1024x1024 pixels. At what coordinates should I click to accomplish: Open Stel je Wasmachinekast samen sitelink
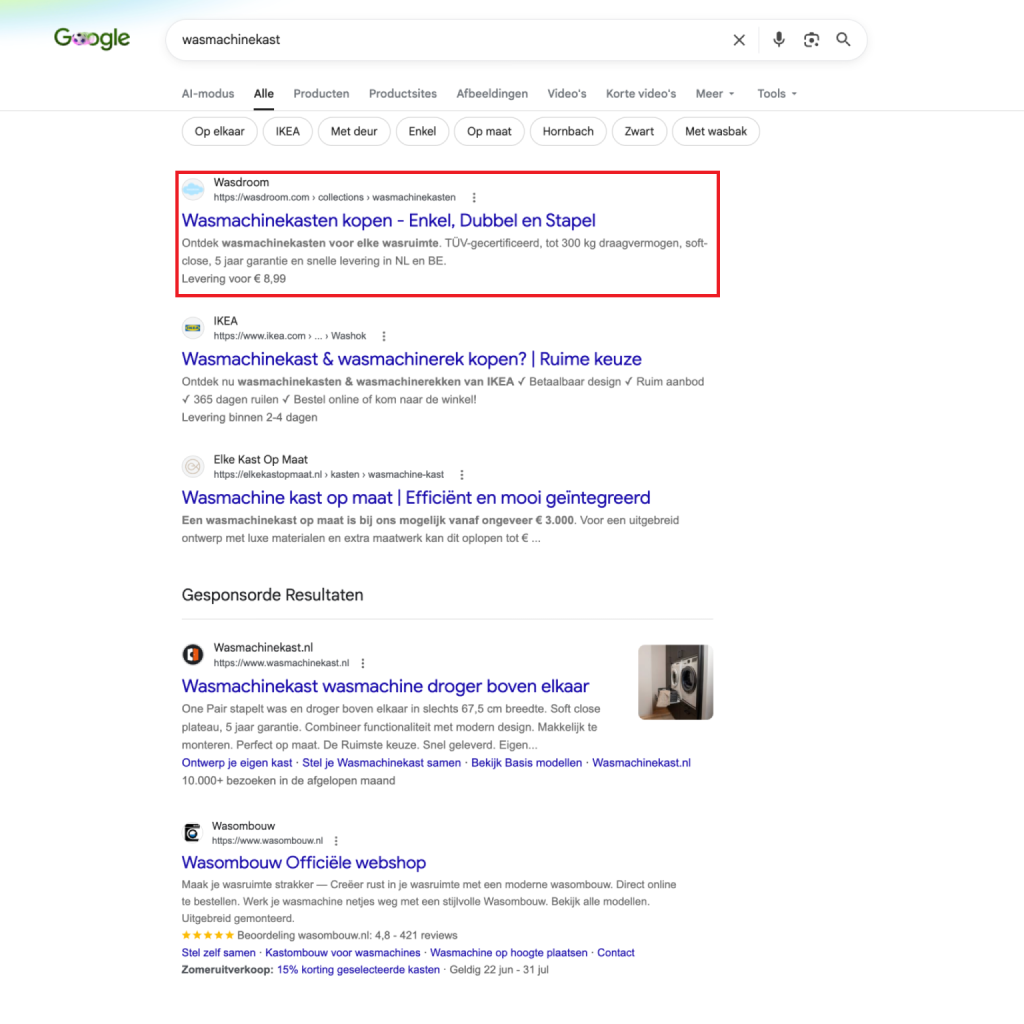point(381,763)
